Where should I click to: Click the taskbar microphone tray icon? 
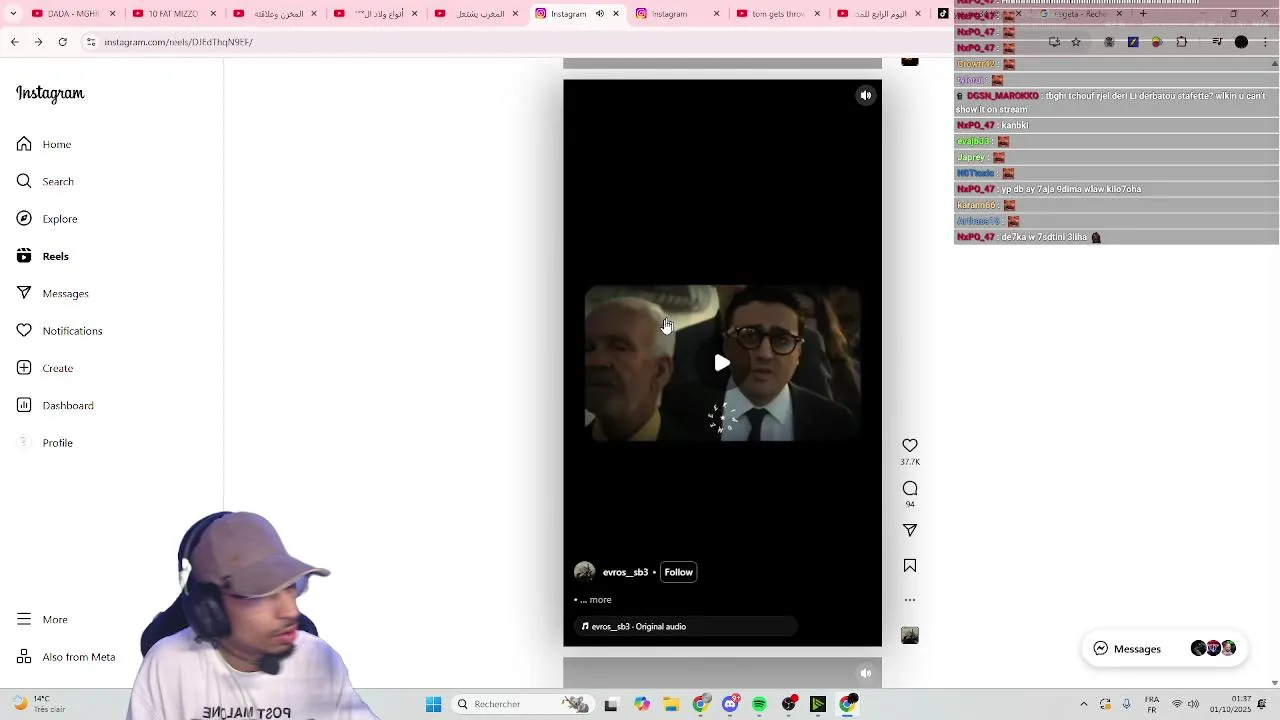[x=1126, y=704]
